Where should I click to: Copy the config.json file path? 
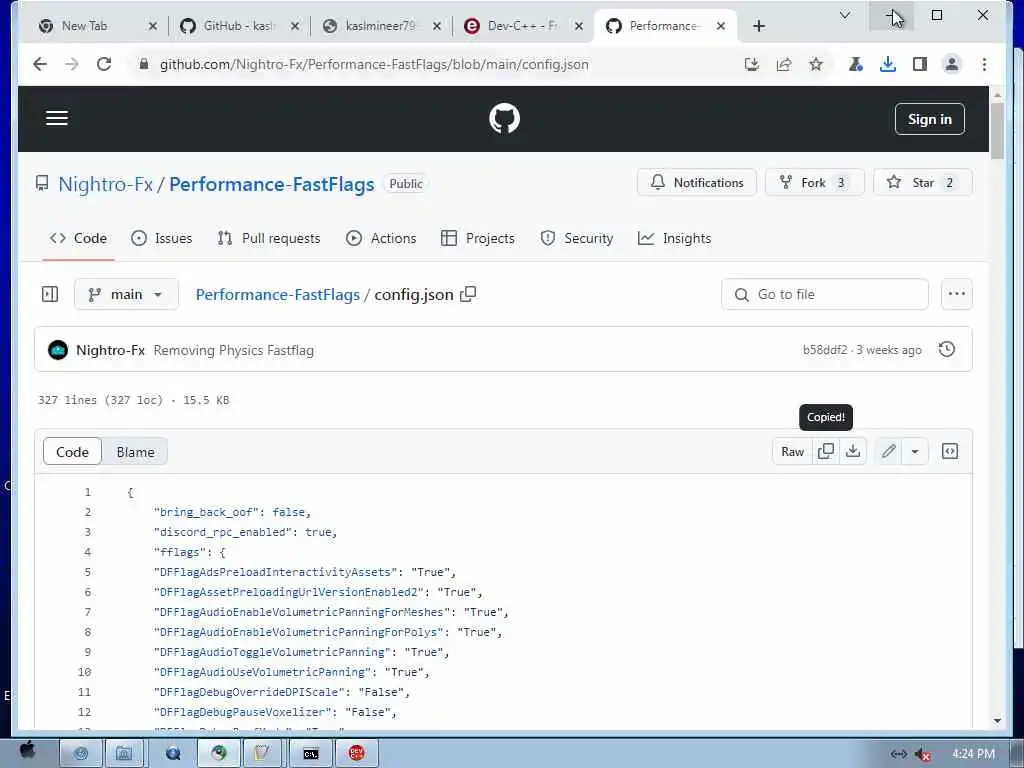(x=468, y=294)
